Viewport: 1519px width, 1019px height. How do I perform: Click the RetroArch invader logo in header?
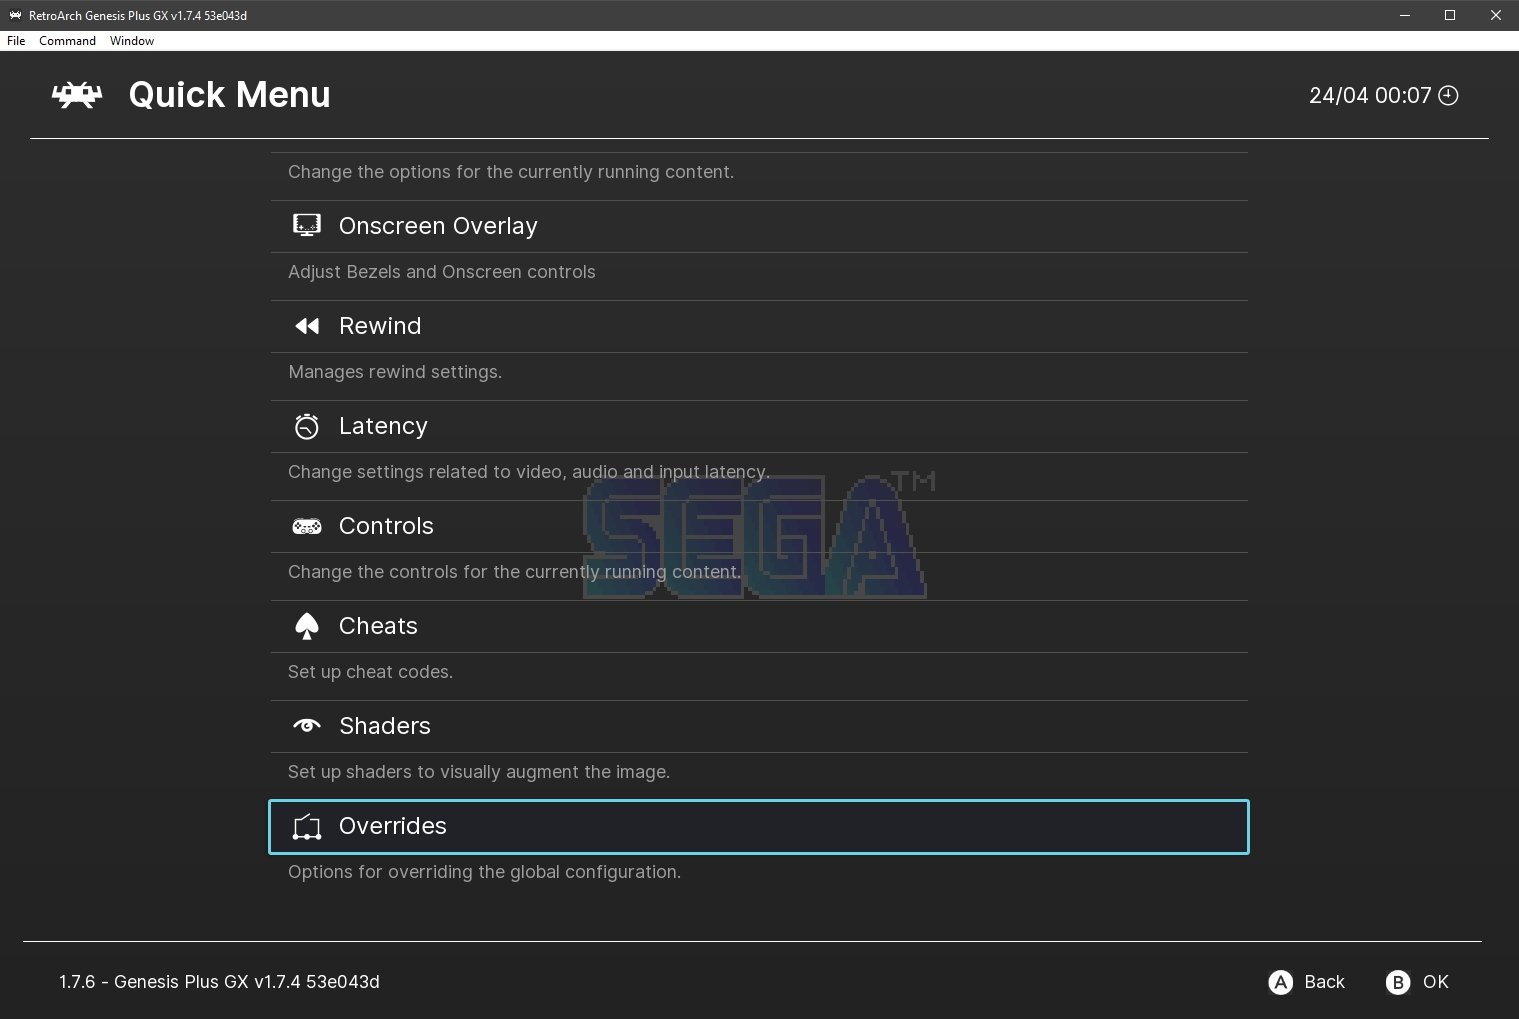click(x=77, y=95)
